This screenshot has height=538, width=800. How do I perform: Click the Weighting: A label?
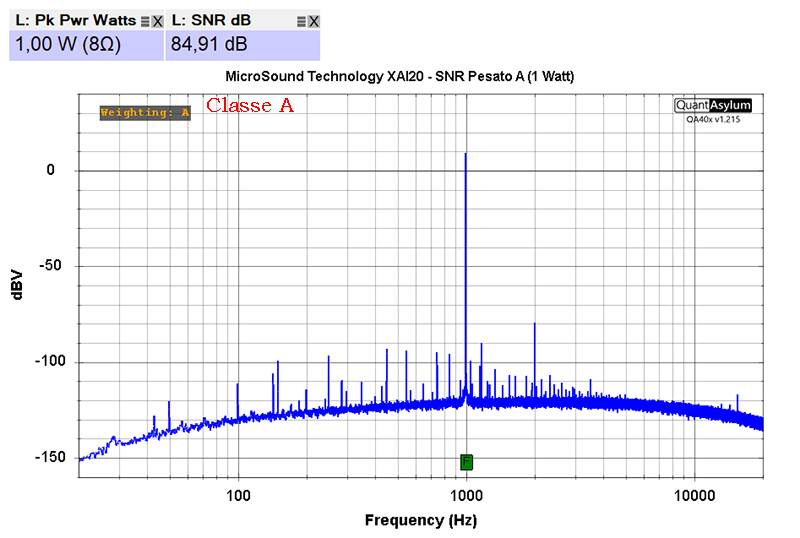145,113
